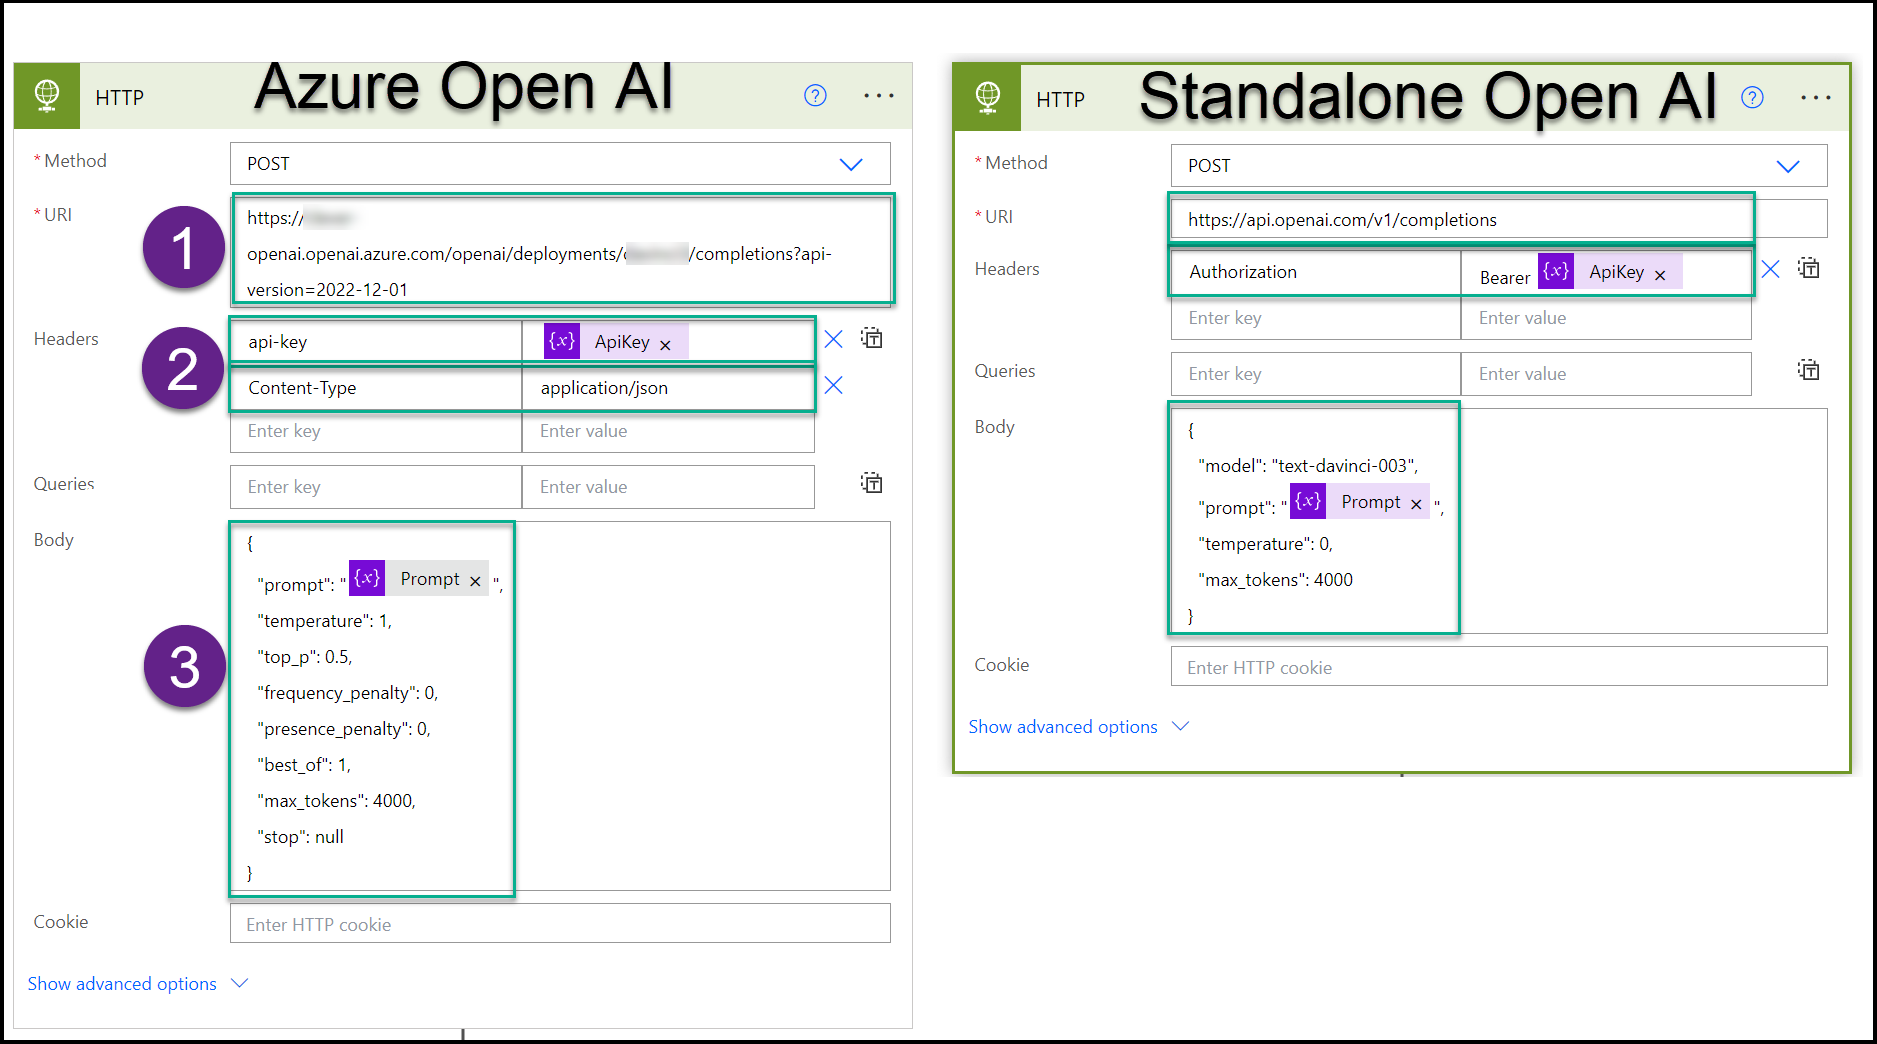Click the Standalone HTTP action globe icon

988,98
